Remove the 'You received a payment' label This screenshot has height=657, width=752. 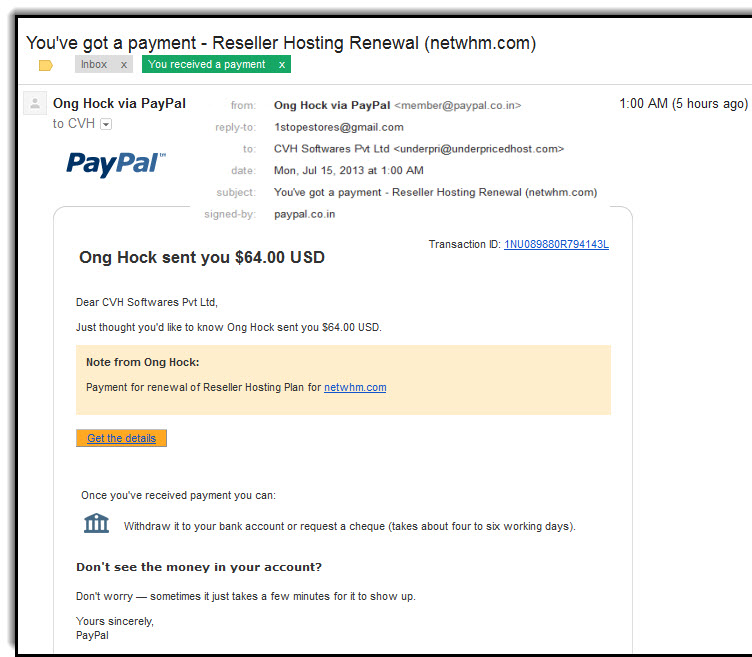(282, 65)
